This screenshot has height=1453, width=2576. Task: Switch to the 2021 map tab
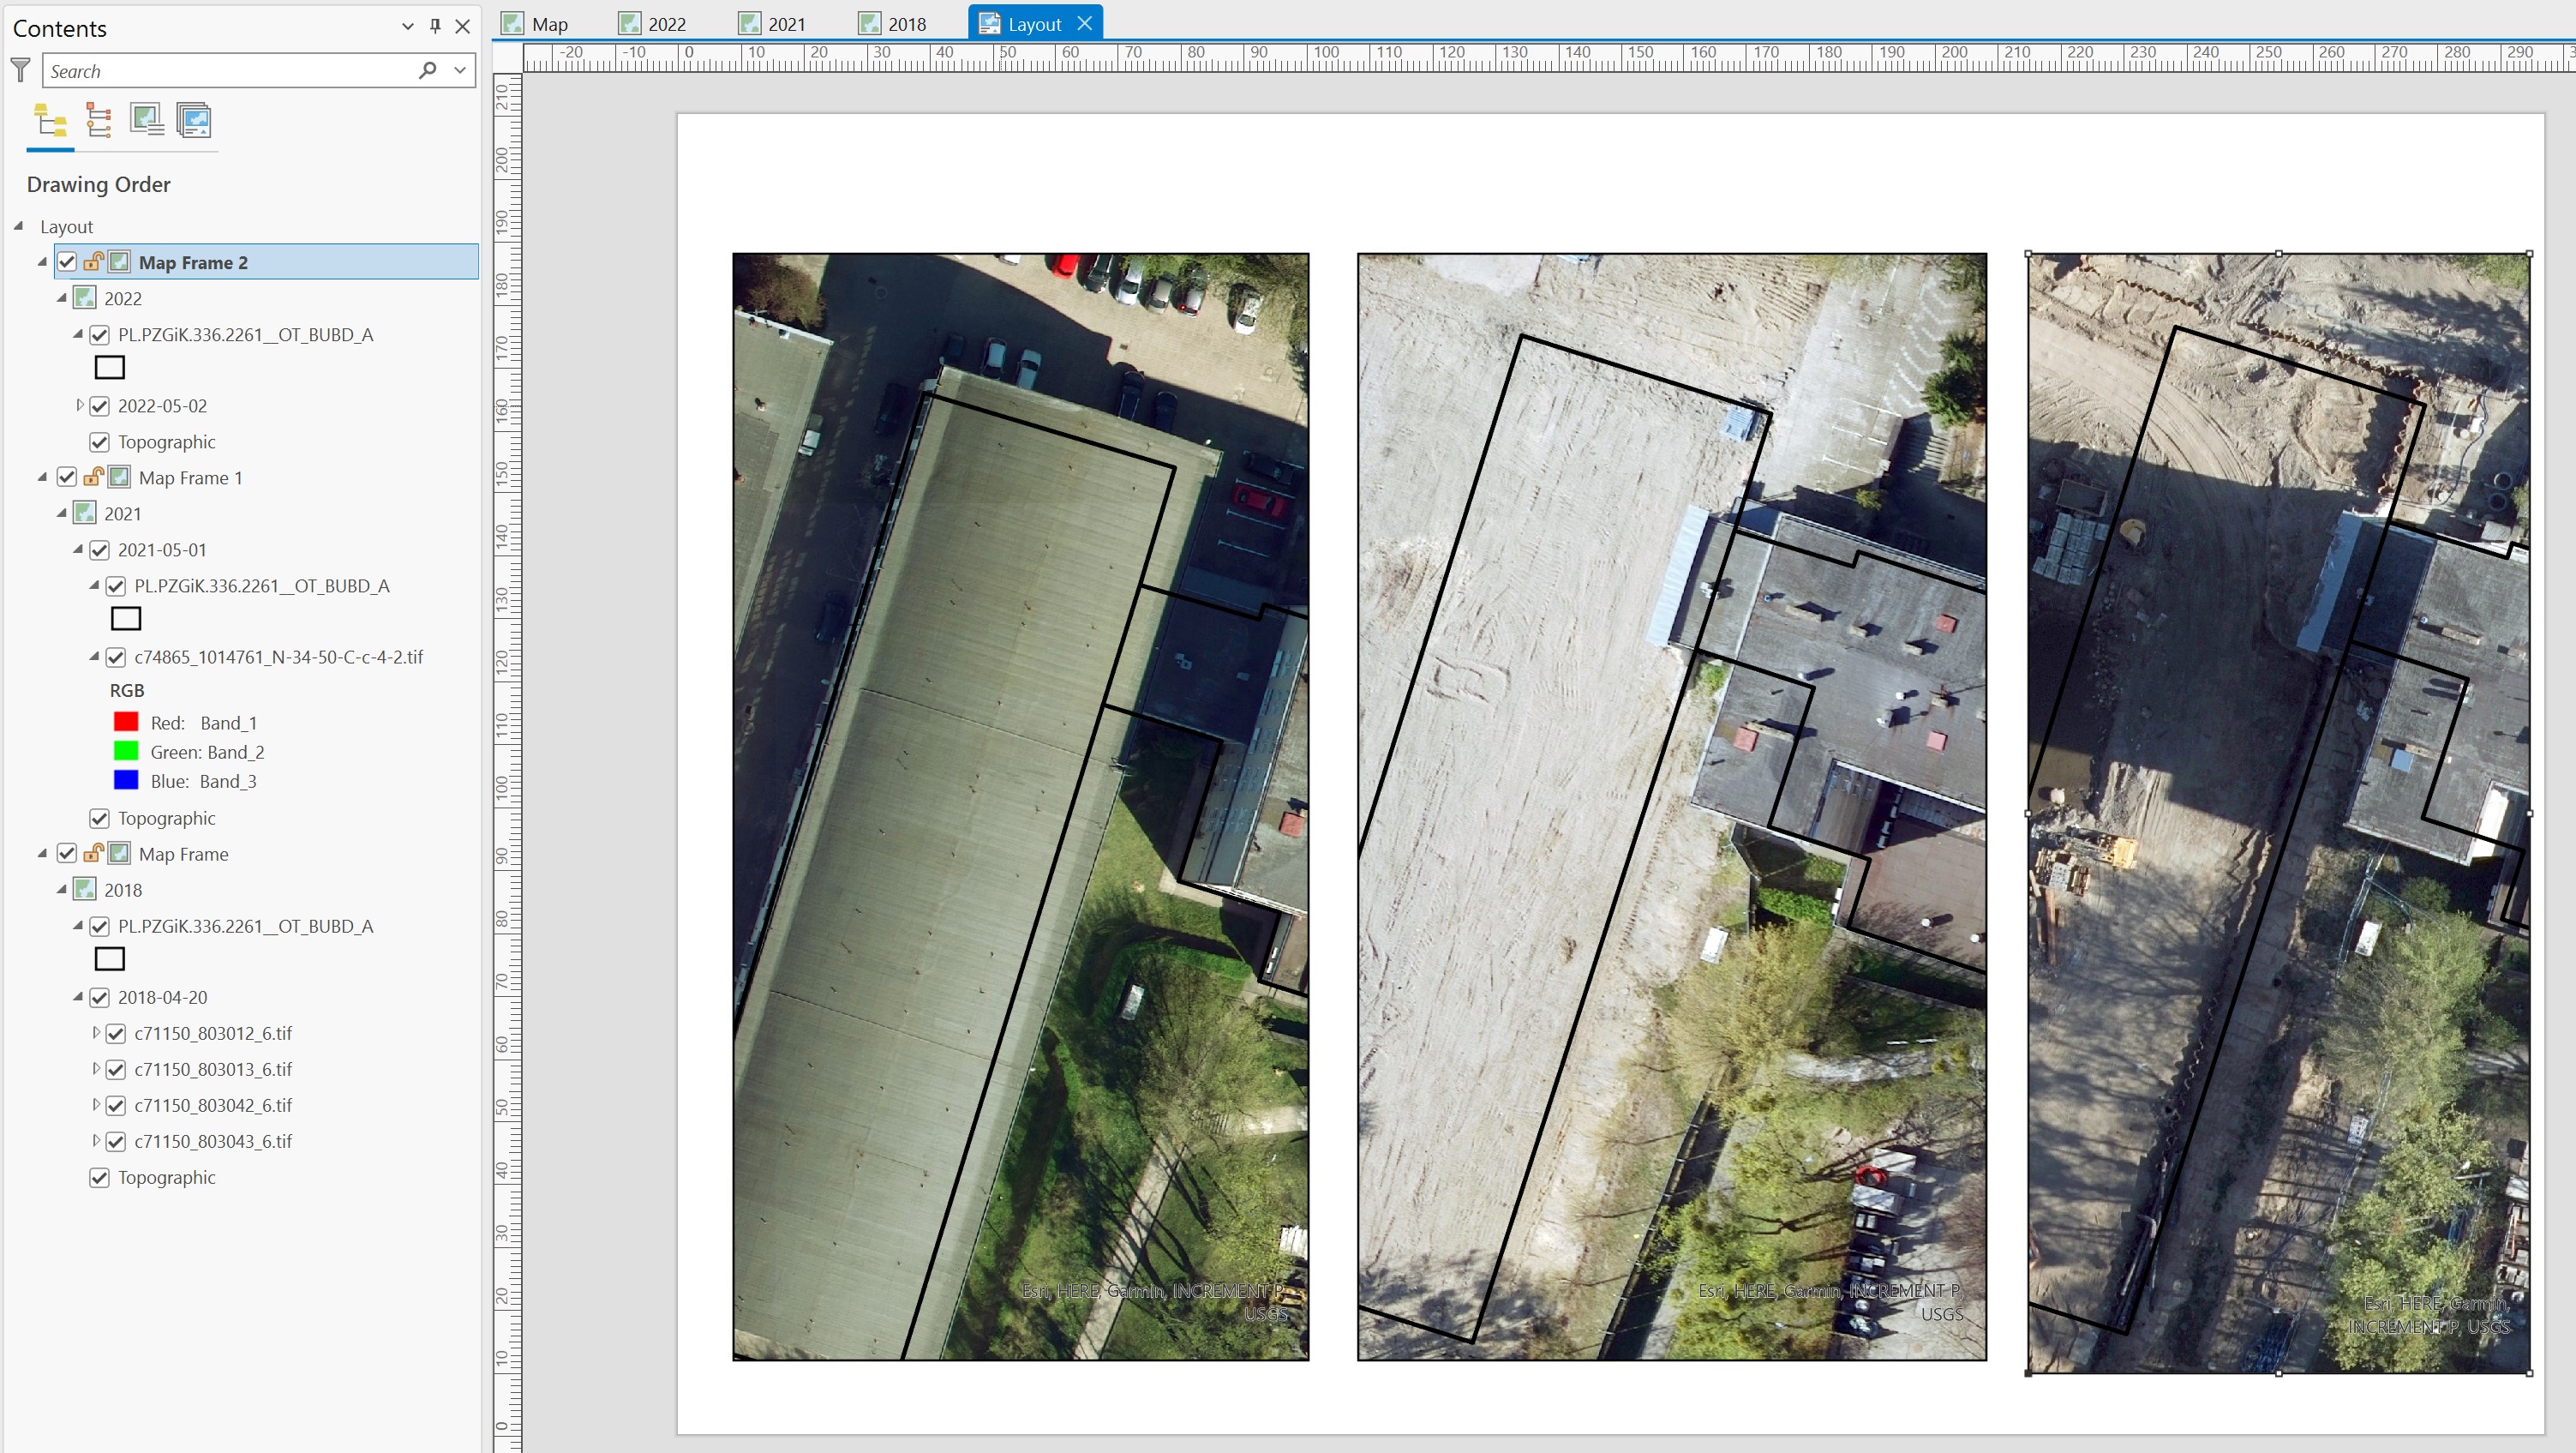click(773, 23)
